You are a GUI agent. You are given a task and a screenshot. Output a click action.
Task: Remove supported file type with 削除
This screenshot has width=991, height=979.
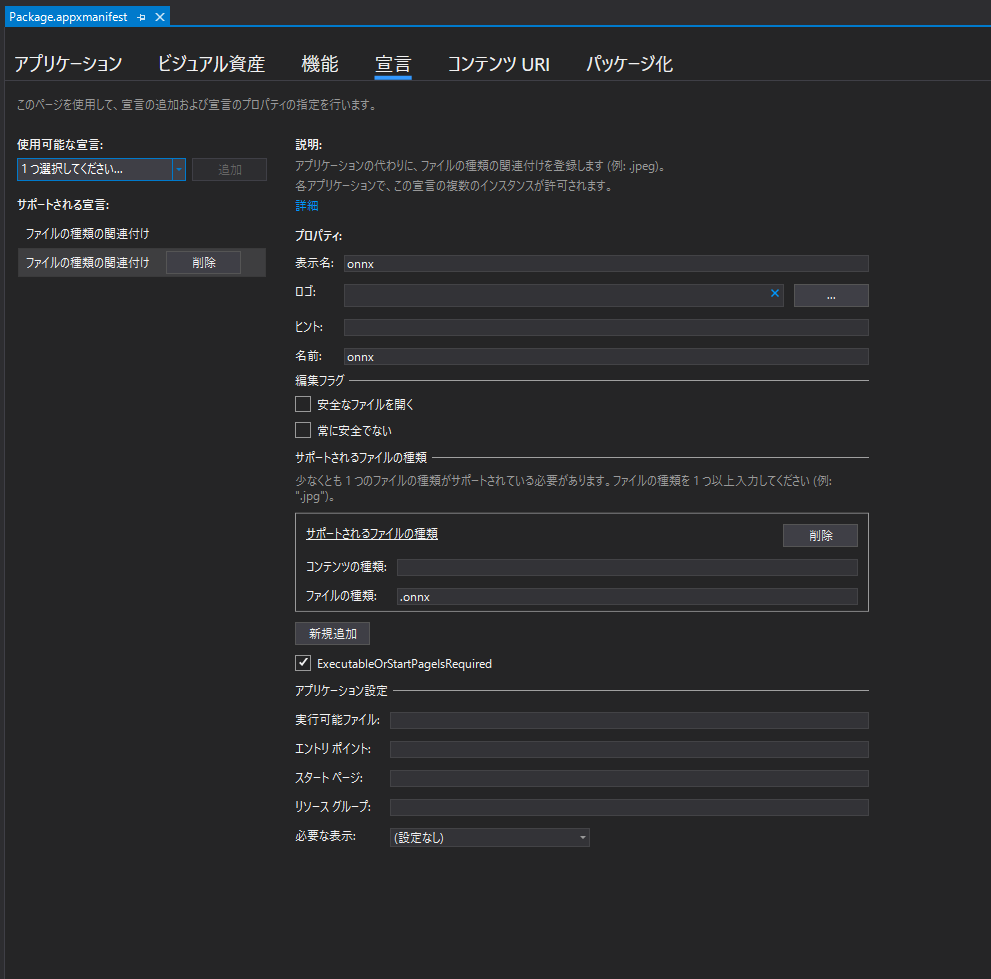(820, 535)
